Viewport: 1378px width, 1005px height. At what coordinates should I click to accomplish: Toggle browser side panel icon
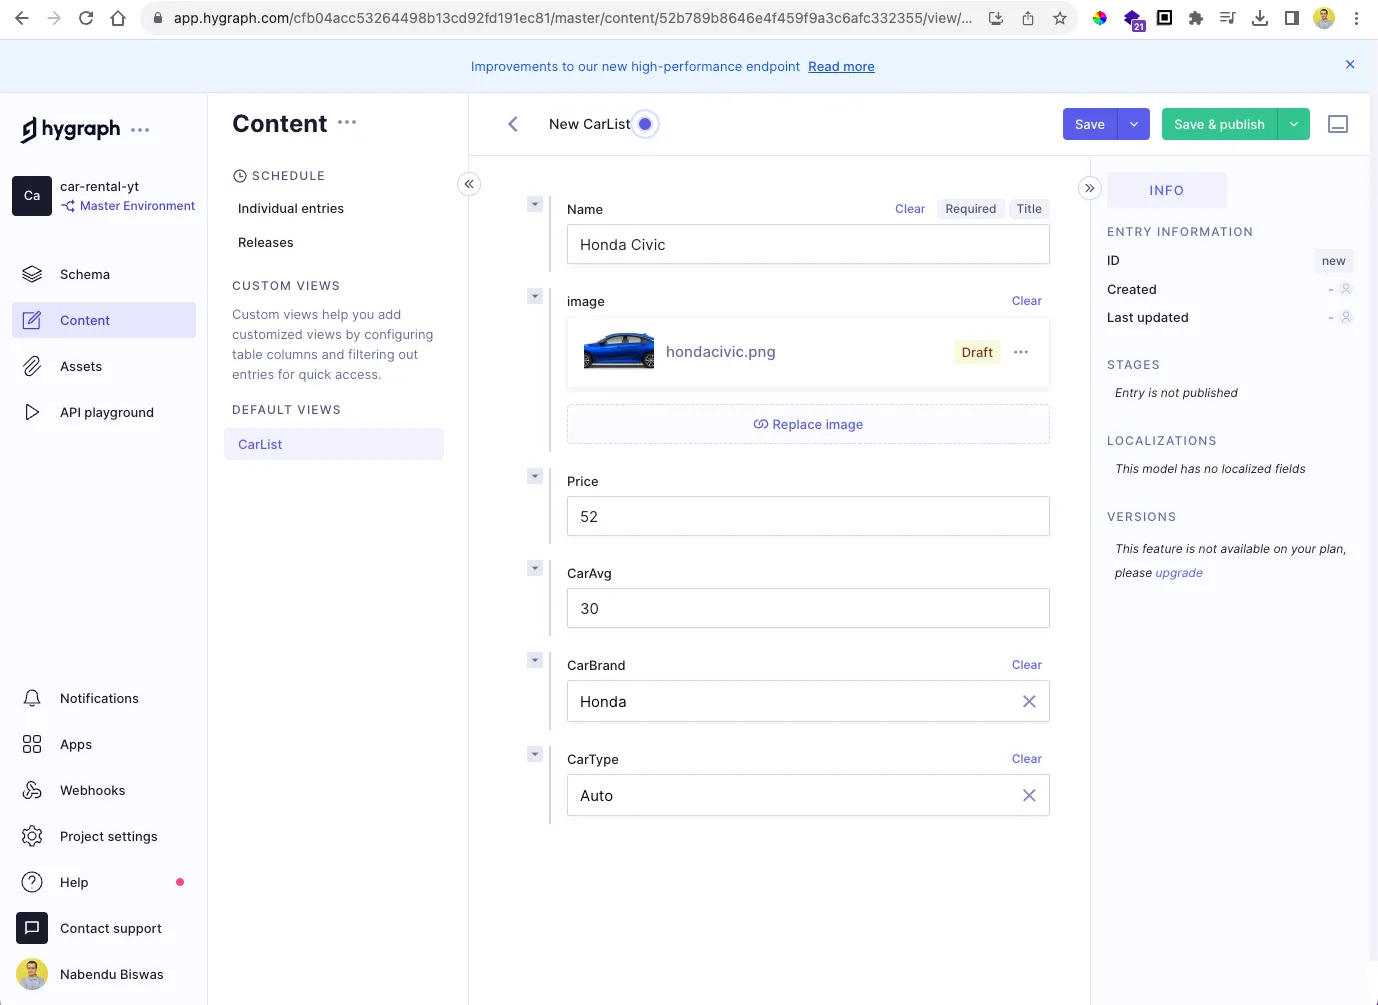coord(1292,18)
